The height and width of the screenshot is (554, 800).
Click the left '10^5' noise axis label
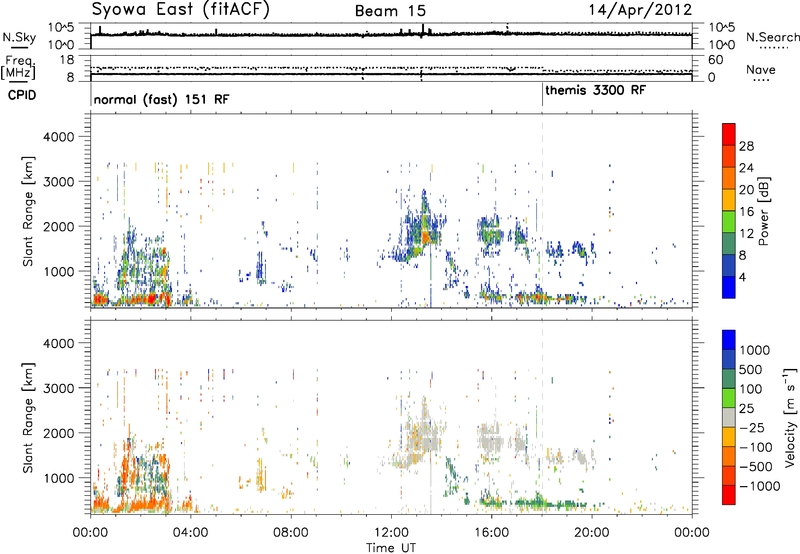click(x=61, y=28)
